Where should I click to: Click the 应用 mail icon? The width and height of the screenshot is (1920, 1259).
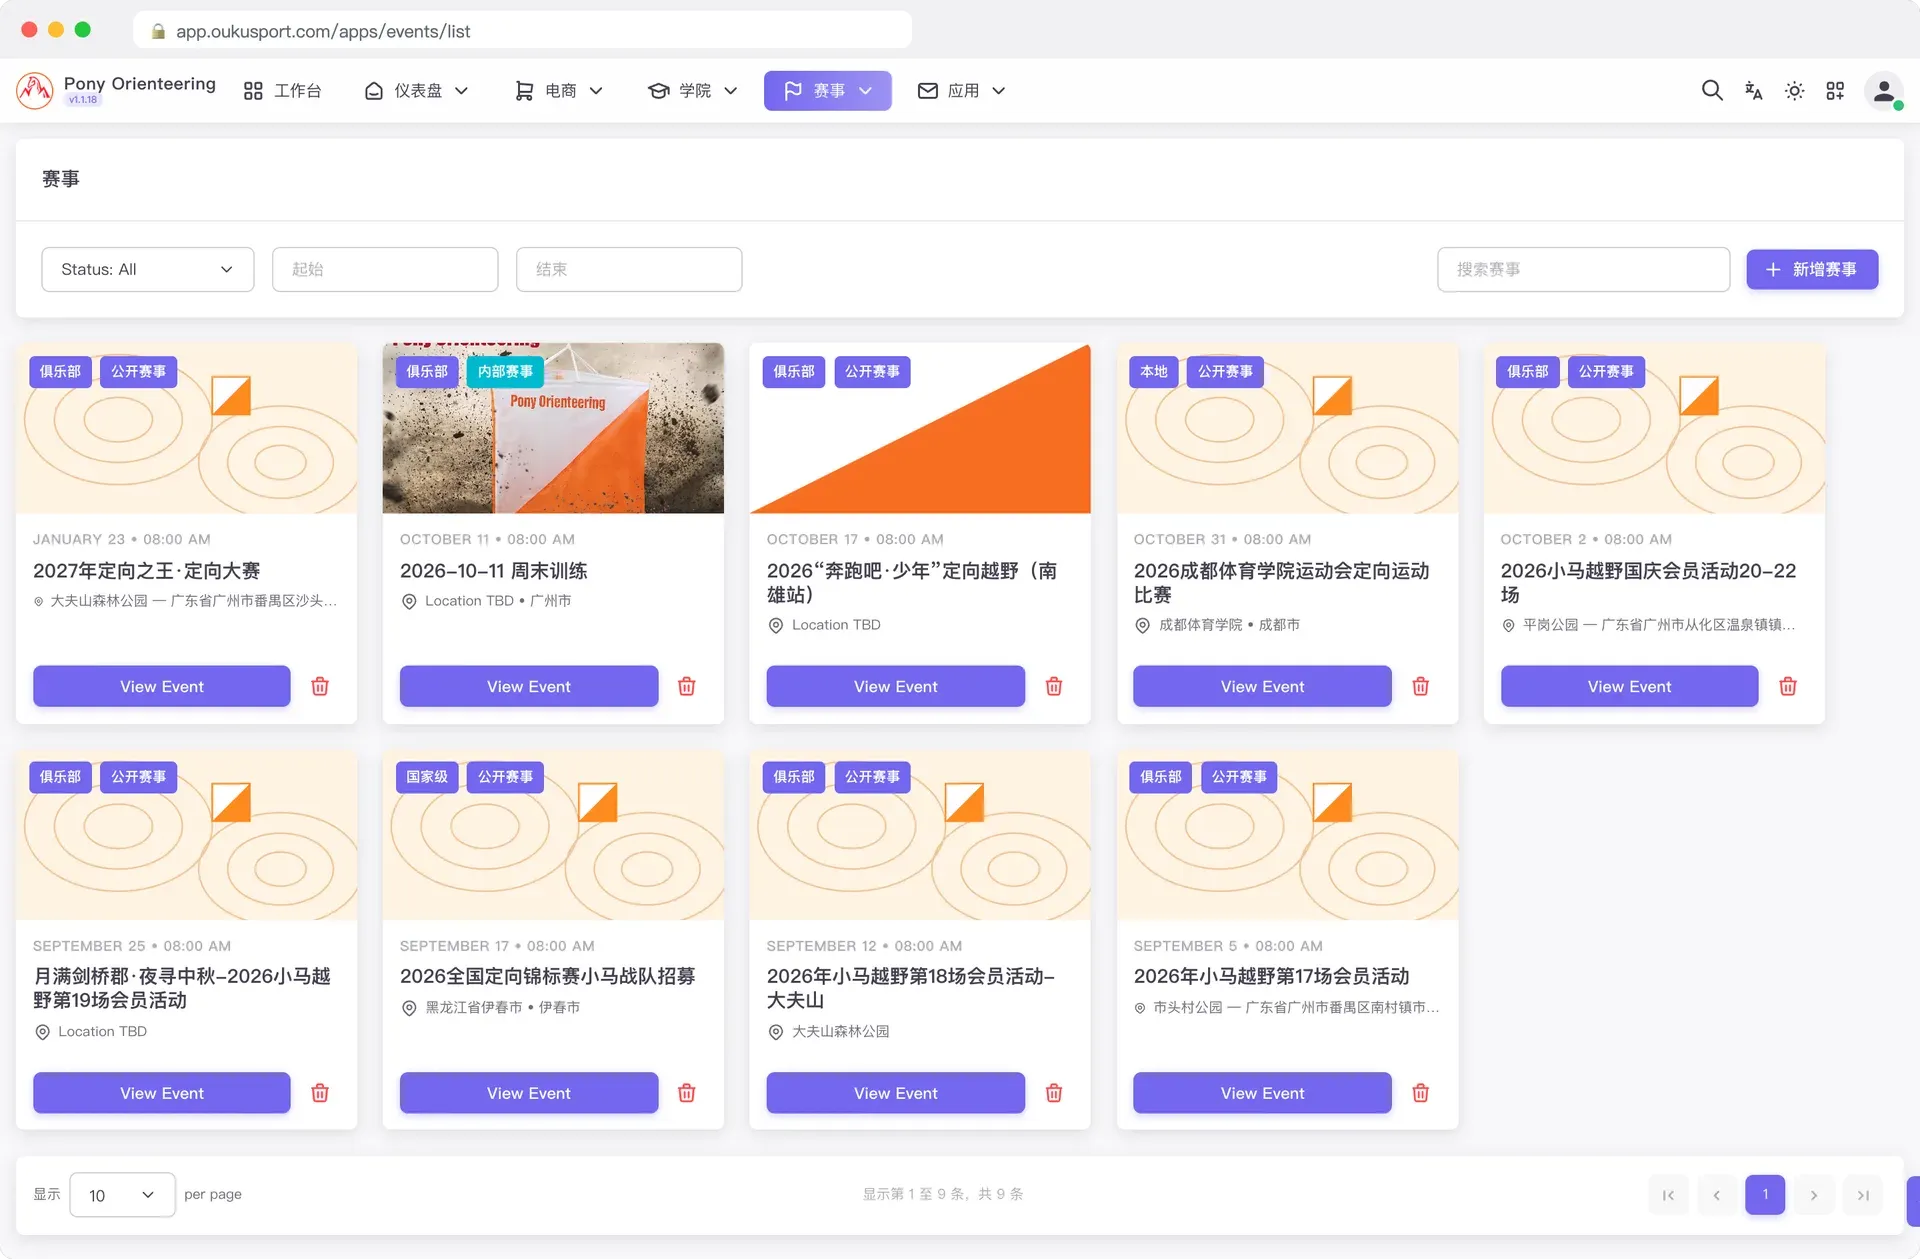tap(928, 91)
